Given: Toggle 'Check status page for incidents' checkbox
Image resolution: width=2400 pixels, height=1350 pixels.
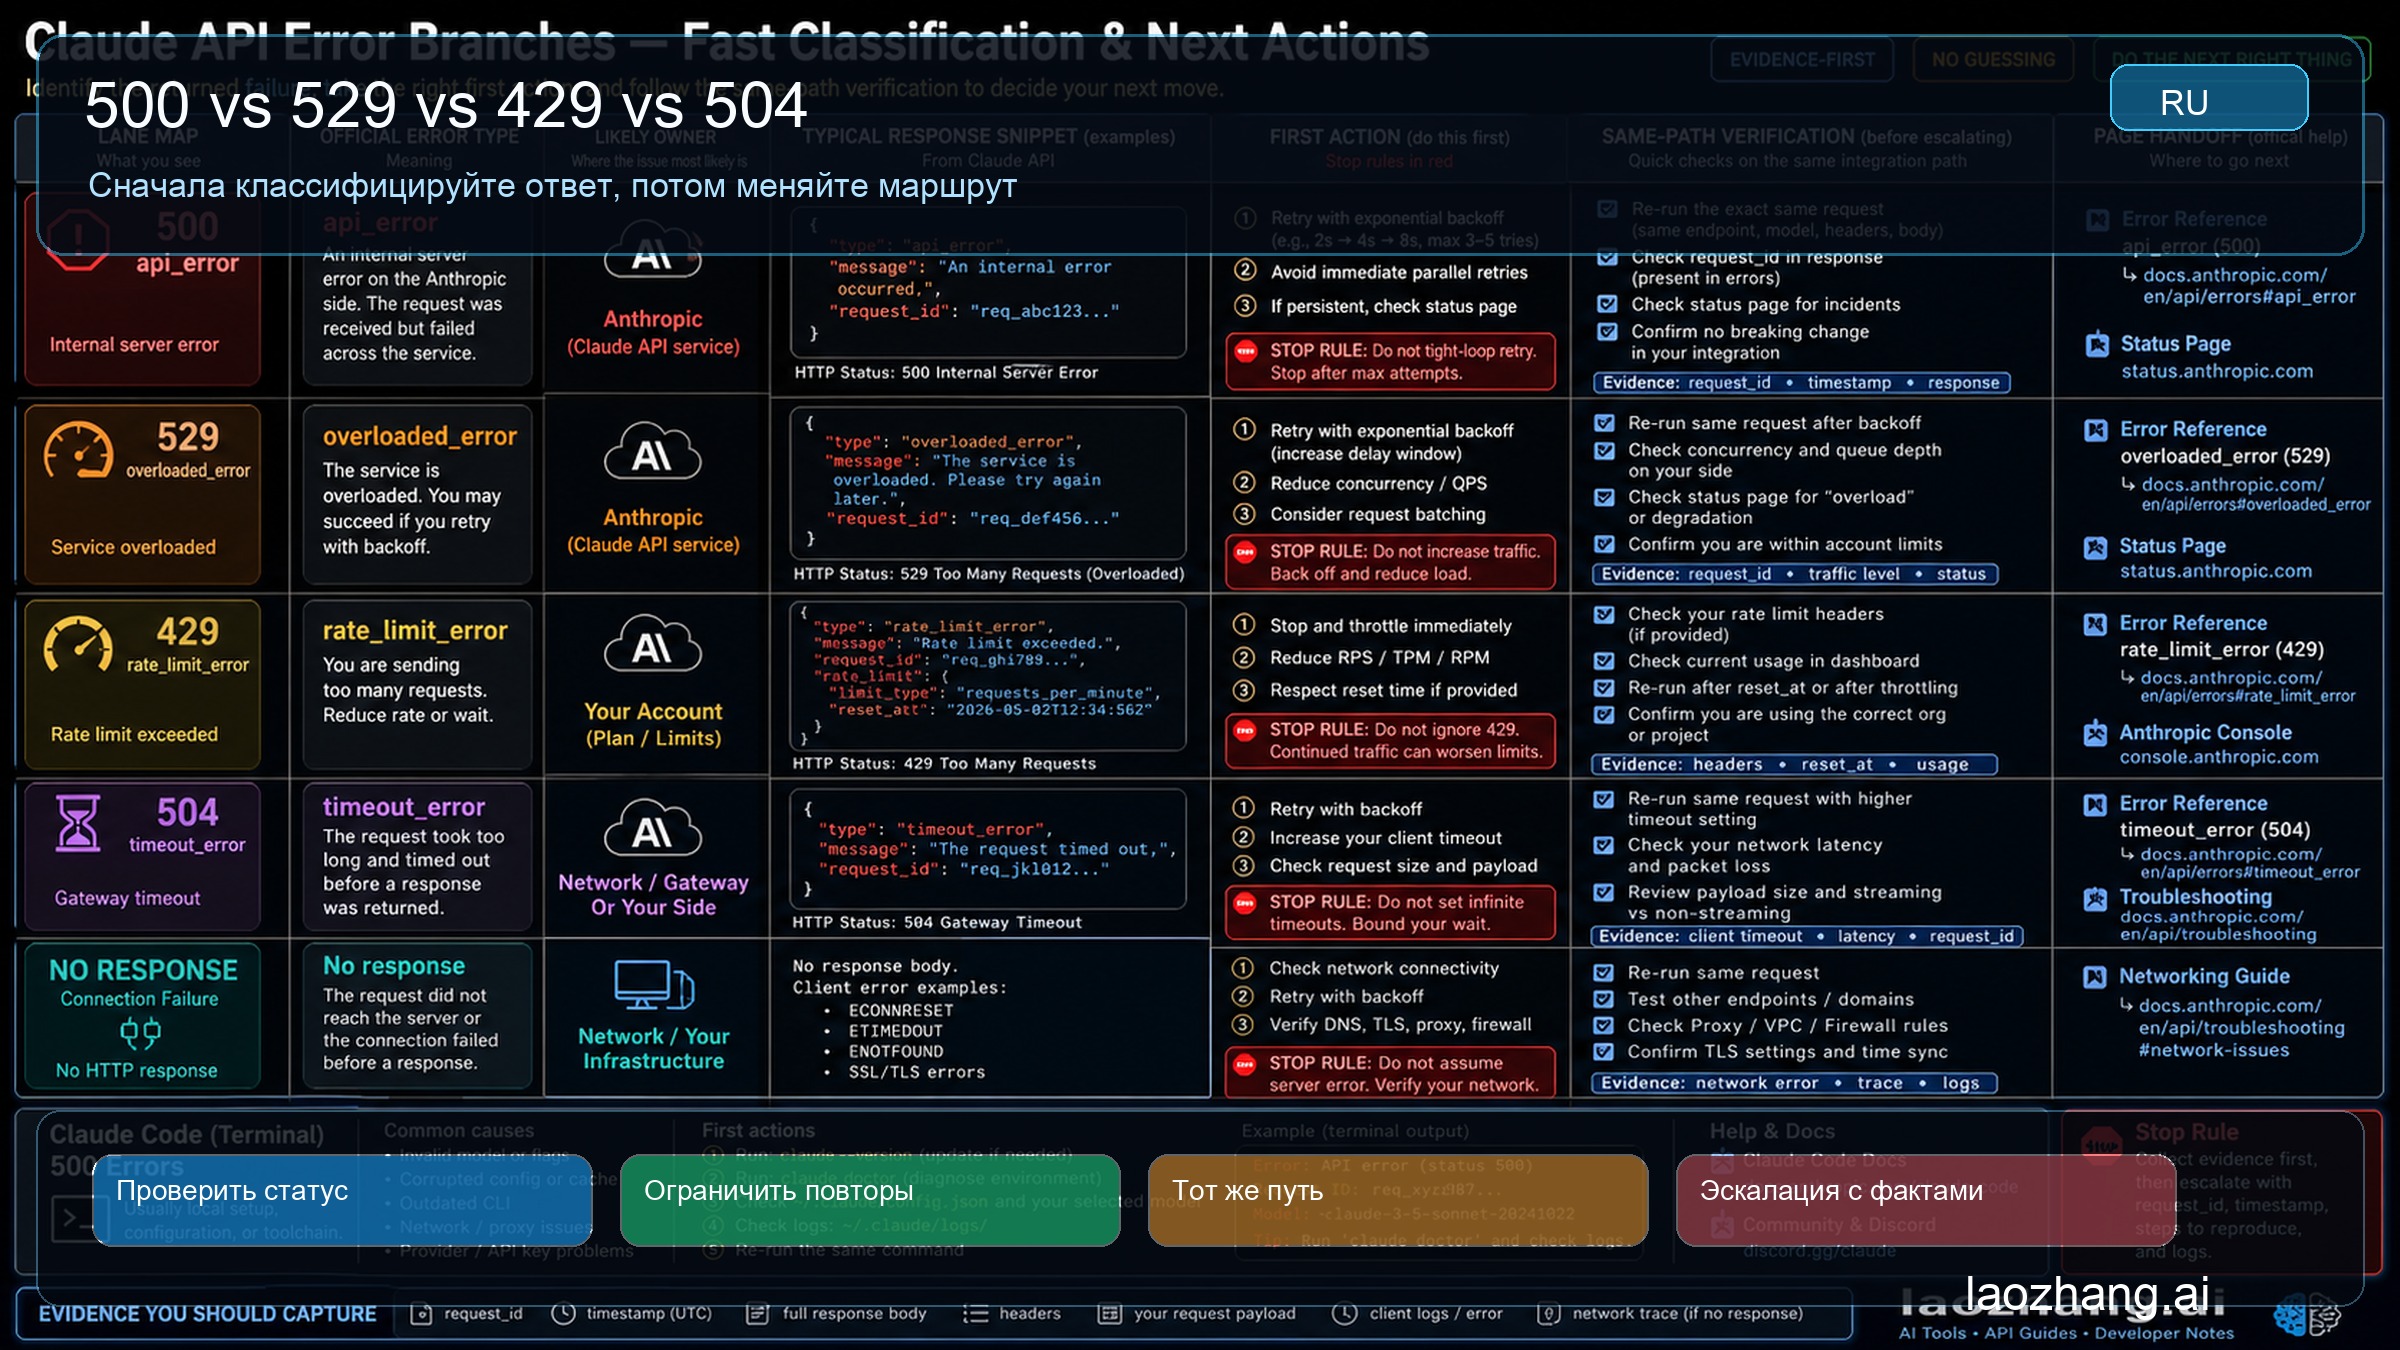Looking at the screenshot, I should [x=1608, y=304].
